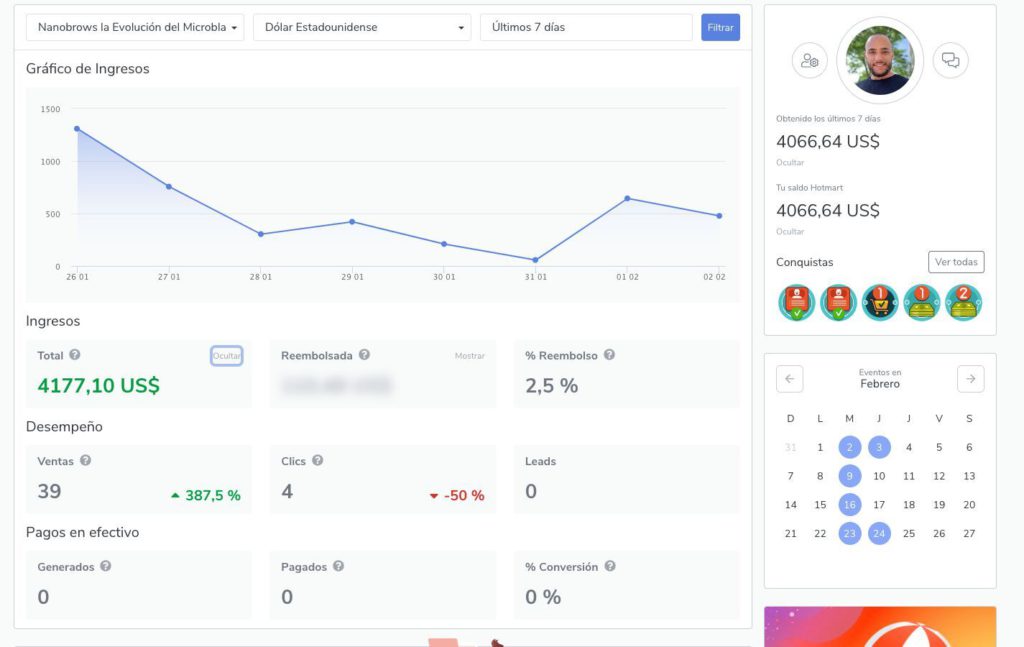Click the Últimos 7 días date range field
The image size is (1024, 647).
(x=586, y=27)
